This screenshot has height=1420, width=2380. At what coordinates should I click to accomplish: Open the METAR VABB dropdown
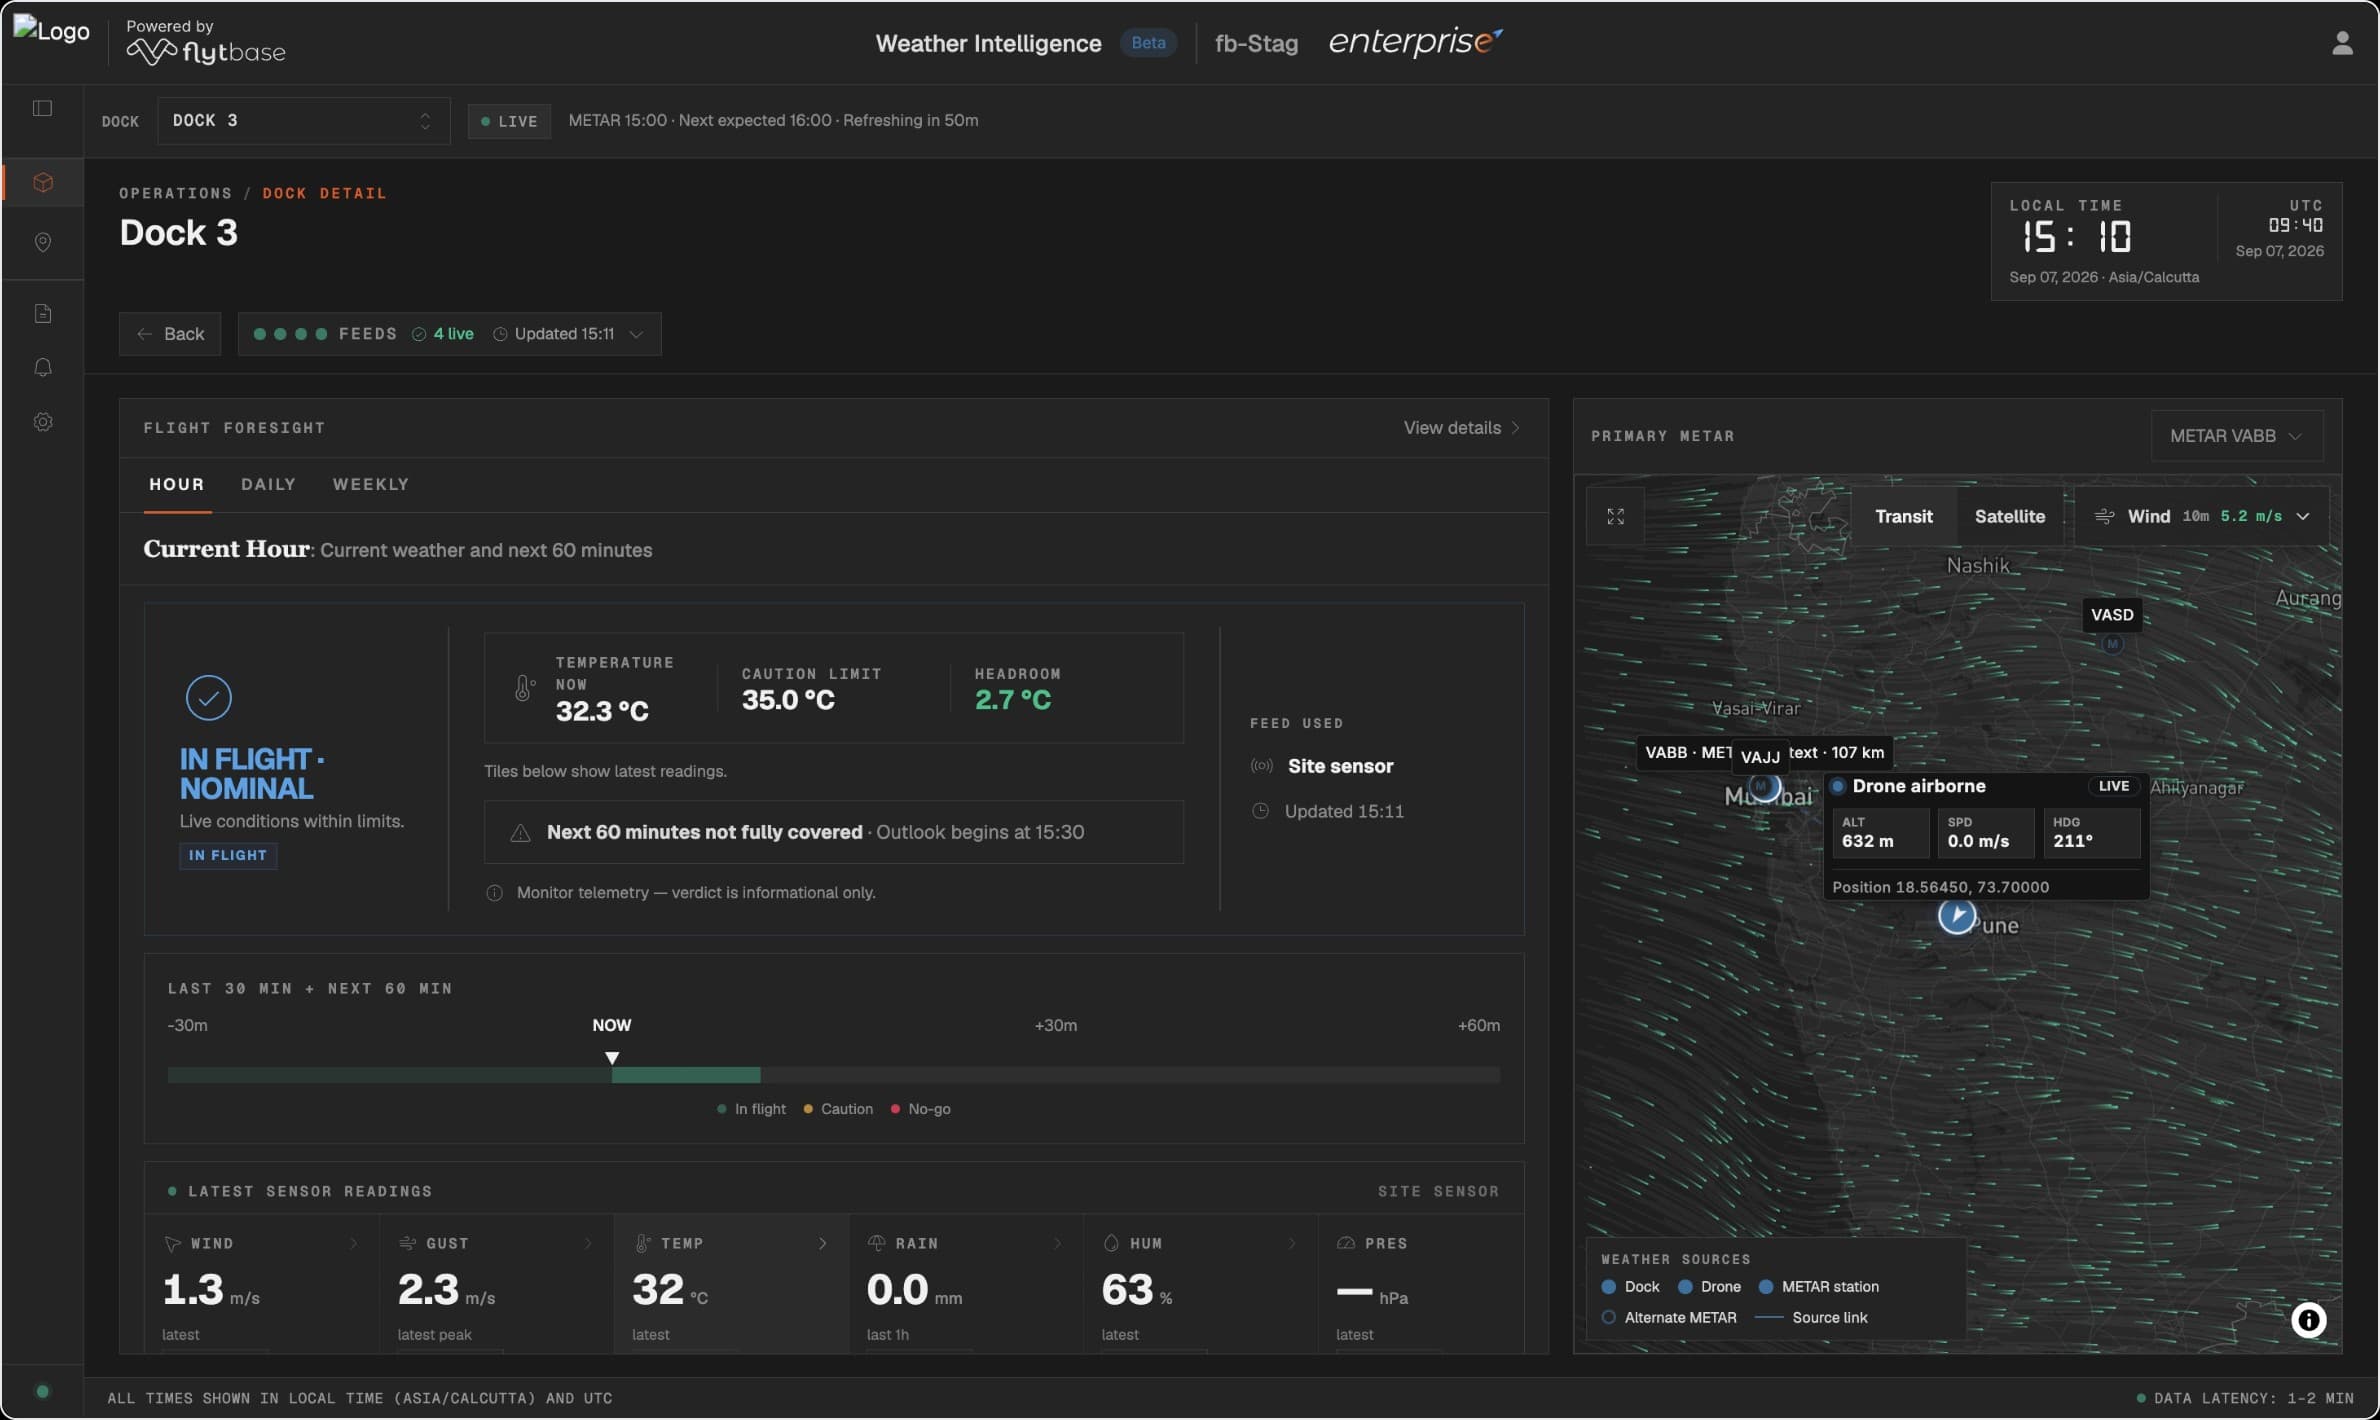pos(2236,436)
